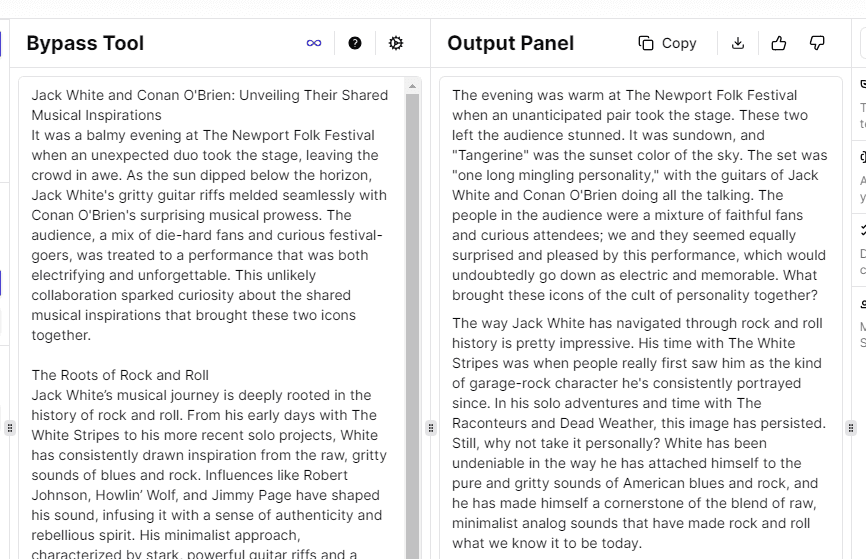Give the output a thumbs down

(817, 43)
